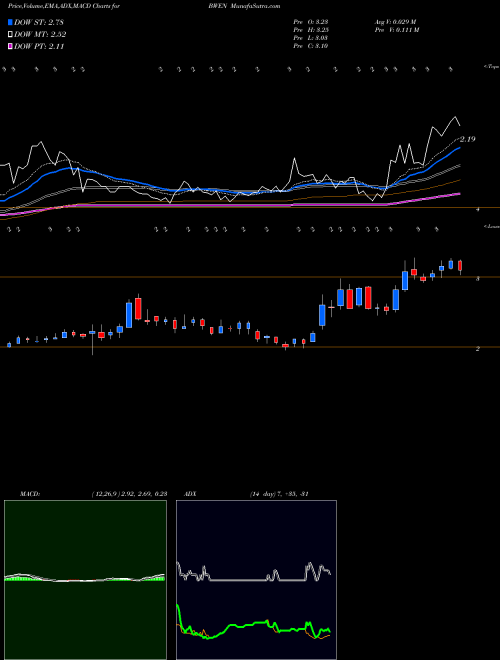
Task: Click the 'Pre V: 0.111 M' volume text
Action: 396,30
